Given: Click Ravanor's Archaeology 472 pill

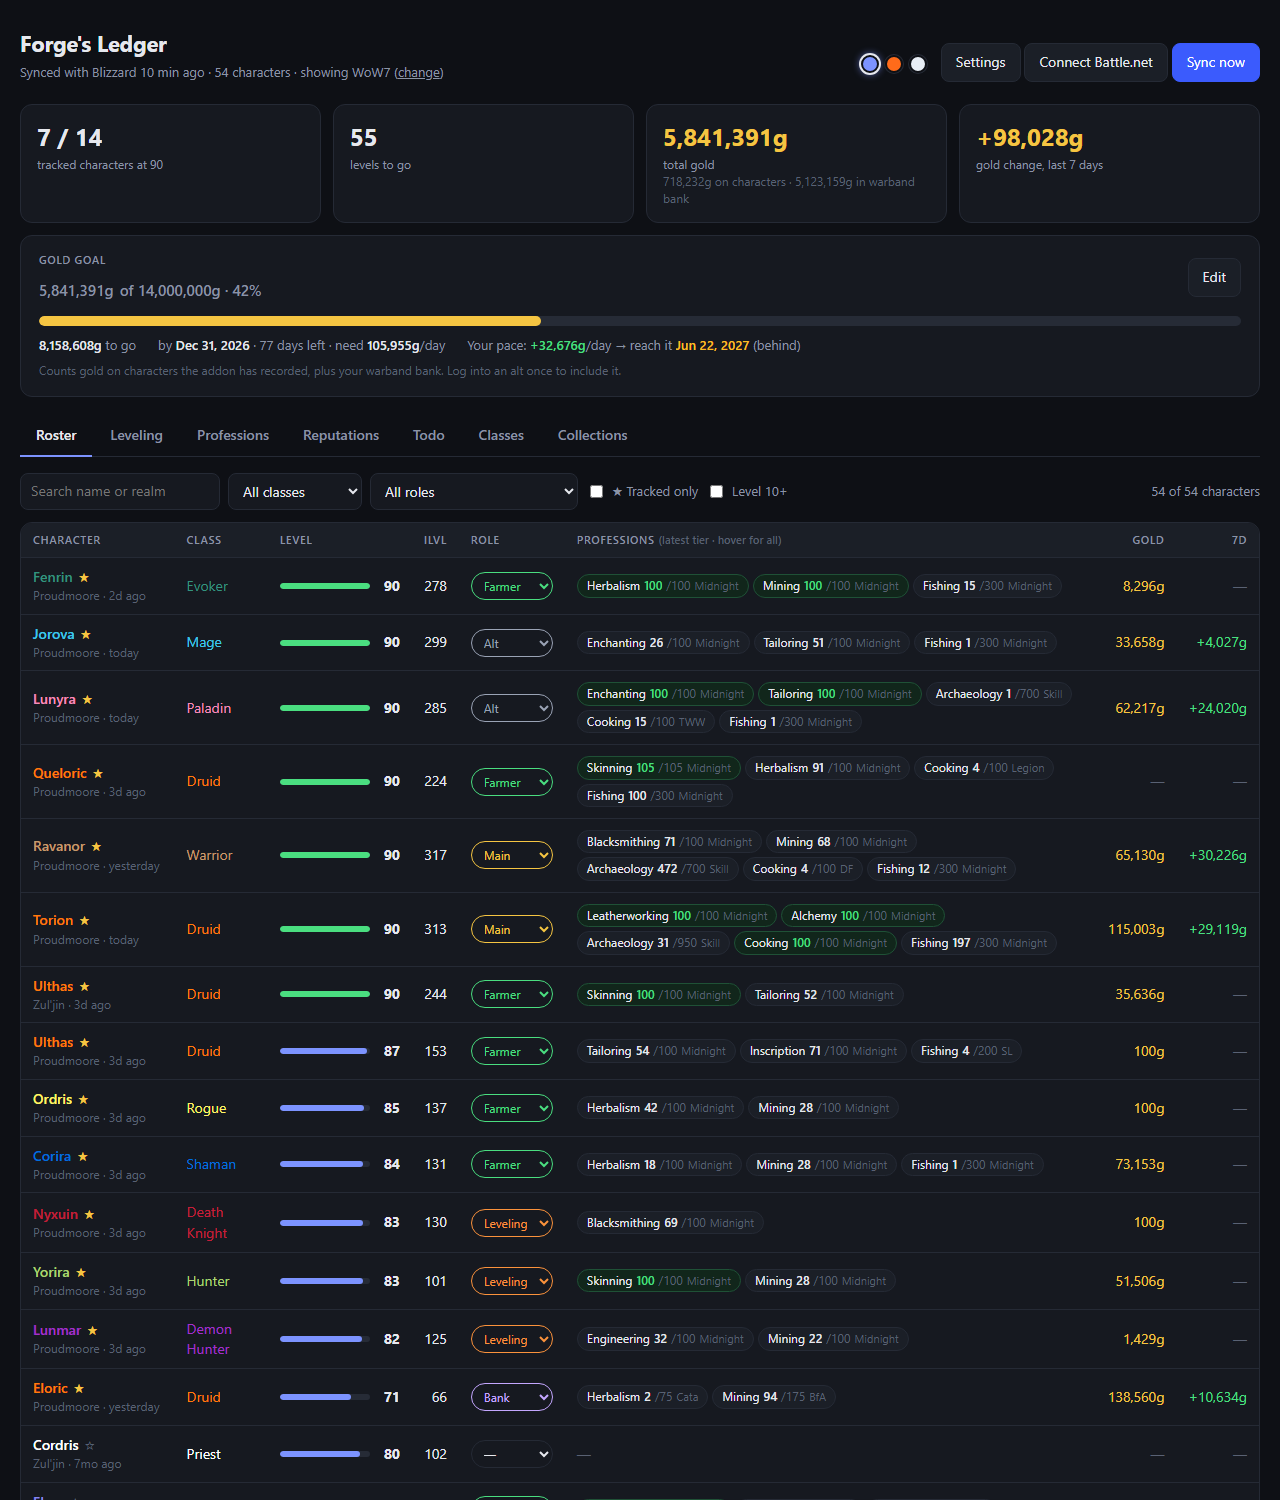Looking at the screenshot, I should [657, 870].
